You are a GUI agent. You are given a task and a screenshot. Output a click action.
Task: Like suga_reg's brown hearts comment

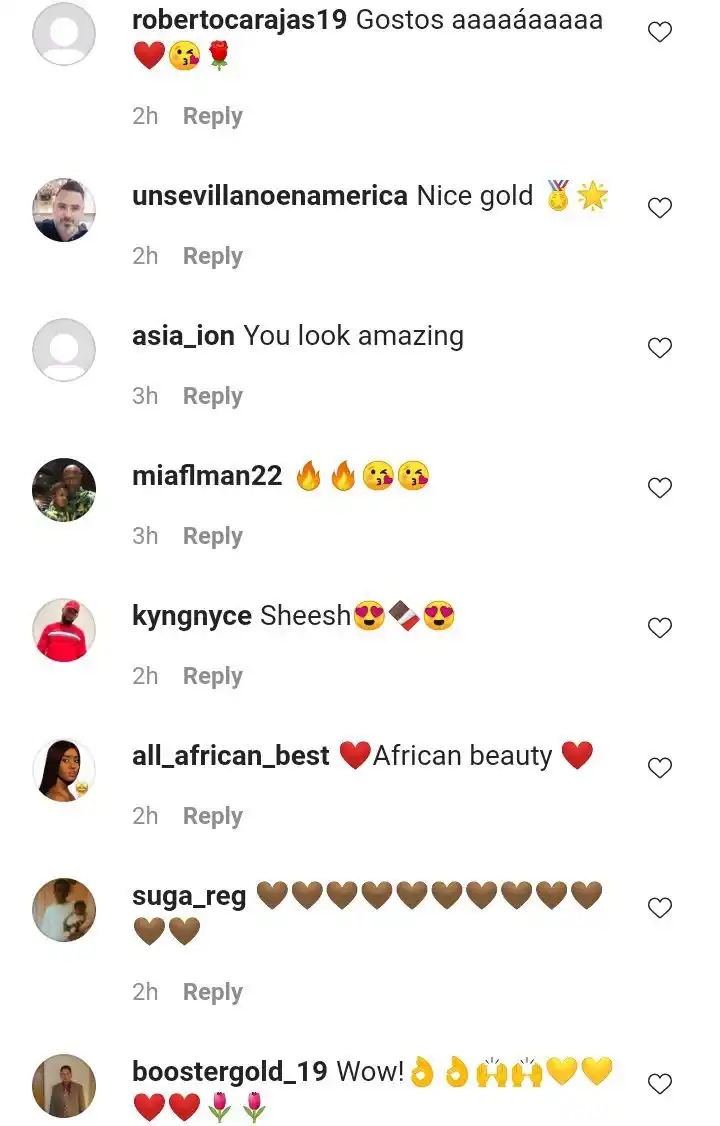pos(660,908)
